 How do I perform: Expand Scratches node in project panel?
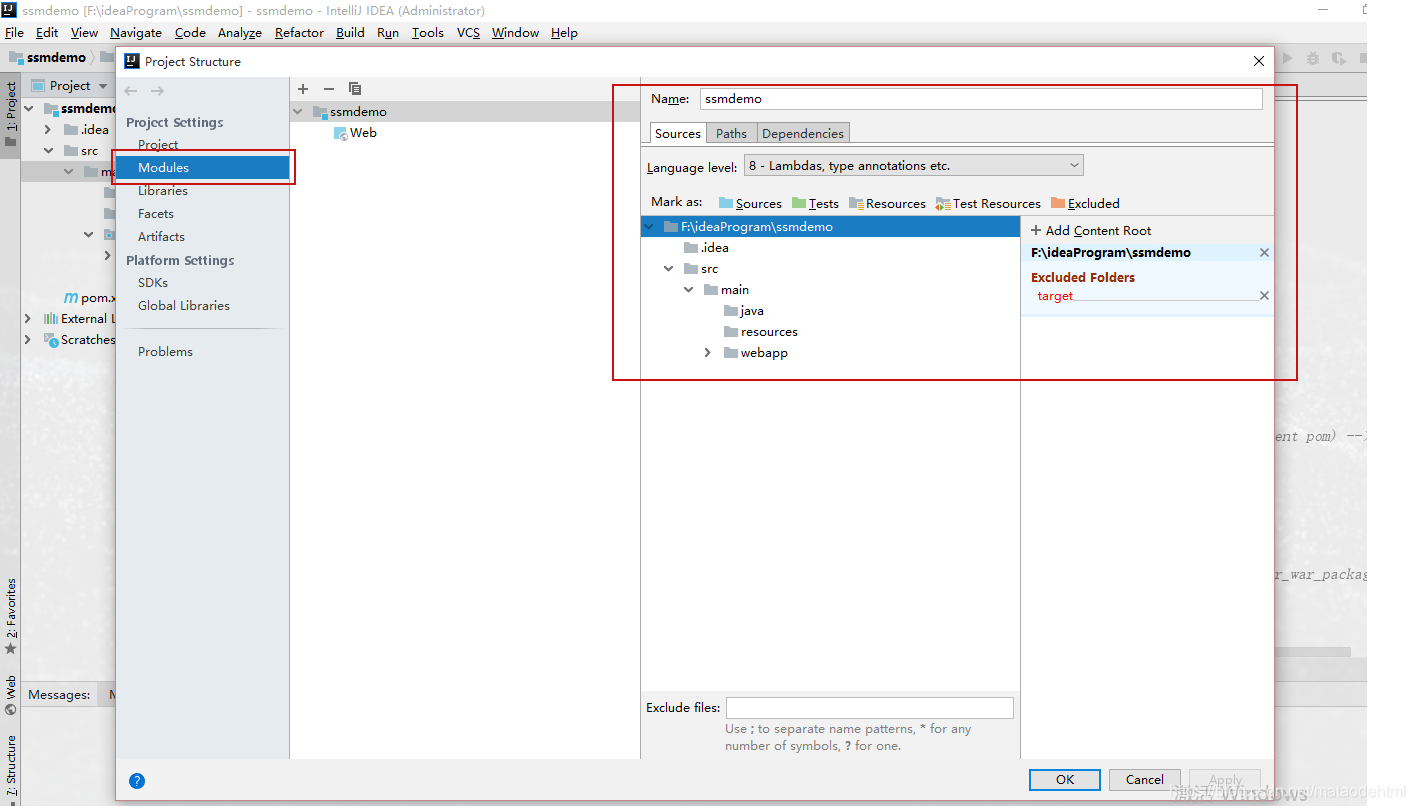click(28, 340)
